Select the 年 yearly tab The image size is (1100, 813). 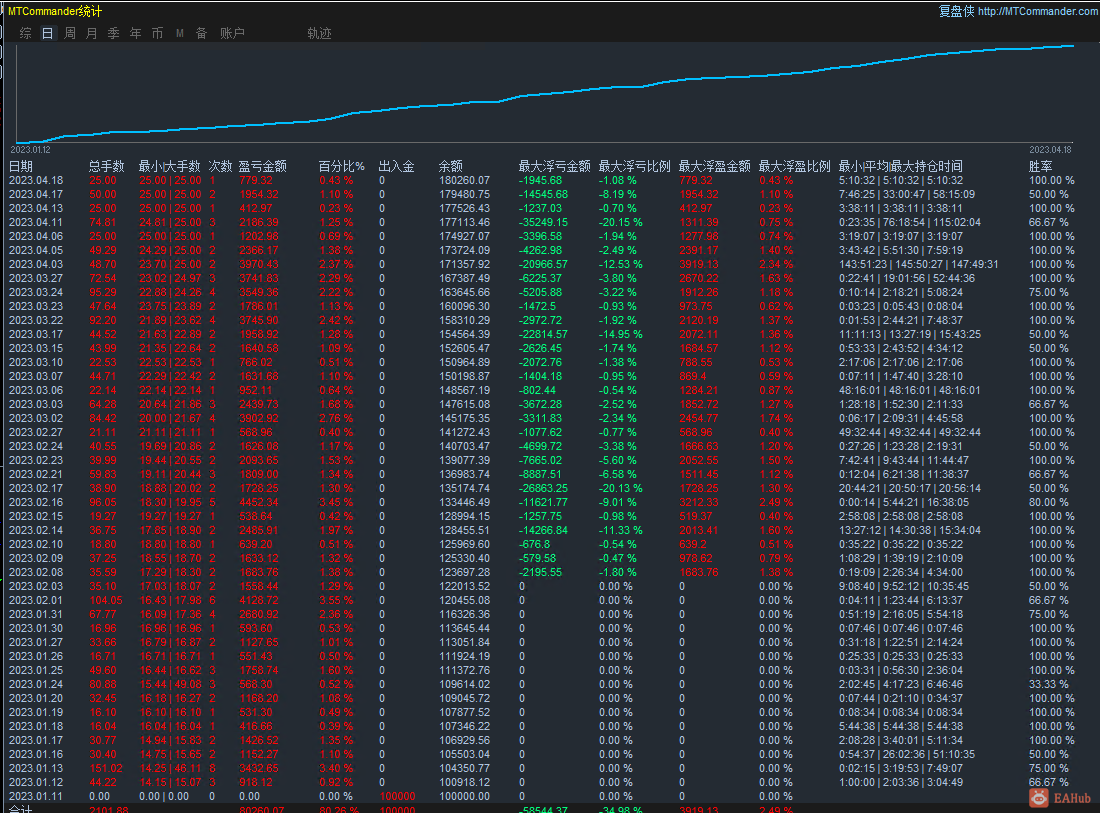pyautogui.click(x=135, y=33)
